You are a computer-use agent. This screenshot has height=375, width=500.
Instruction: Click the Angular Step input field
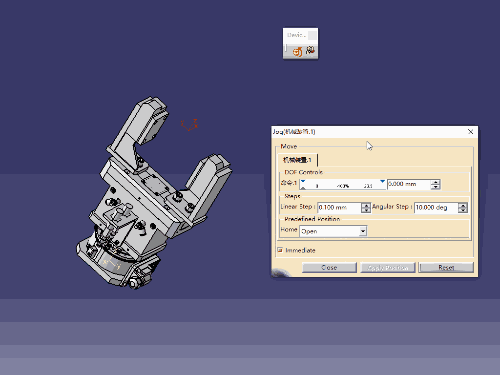point(436,207)
